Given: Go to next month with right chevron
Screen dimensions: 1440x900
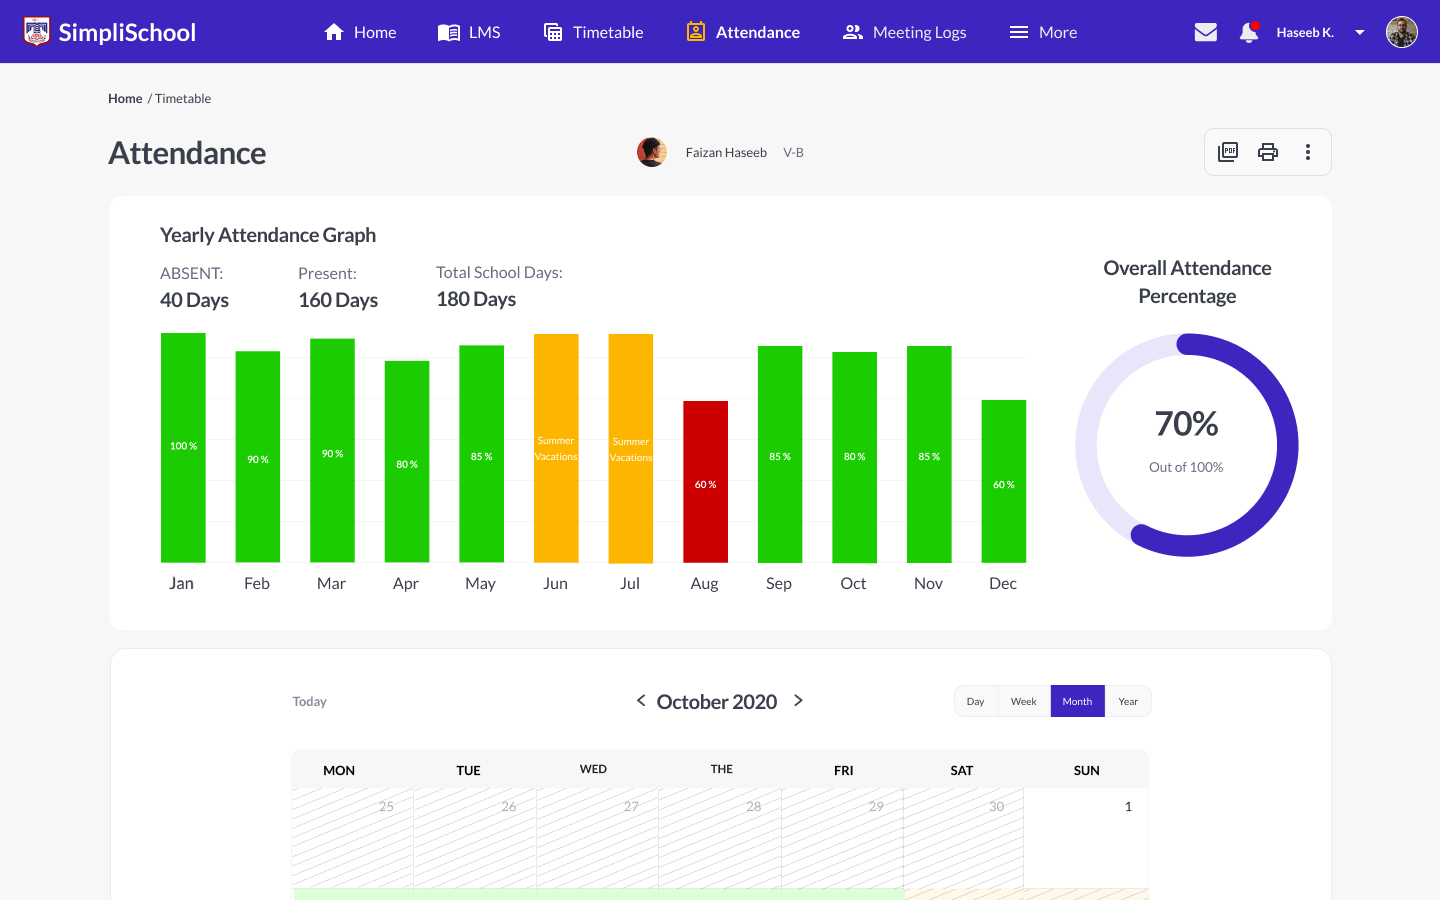Looking at the screenshot, I should tap(798, 700).
